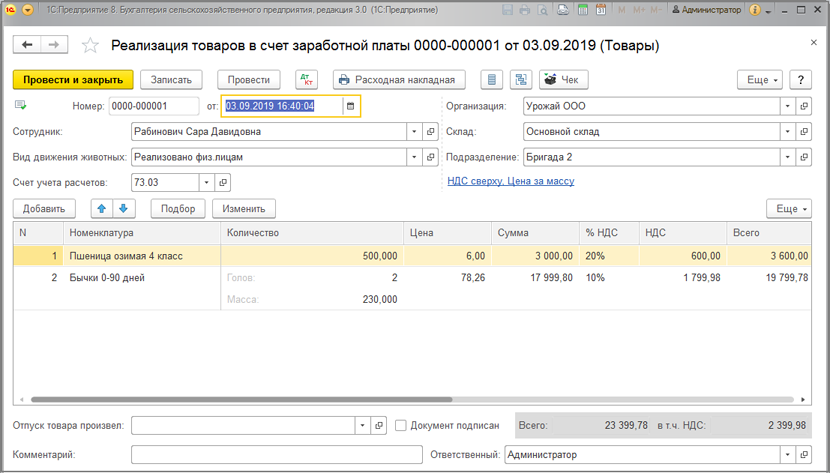Viewport: 830px width, 473px height.
Task: Expand the Подразделение dropdown
Action: (788, 157)
